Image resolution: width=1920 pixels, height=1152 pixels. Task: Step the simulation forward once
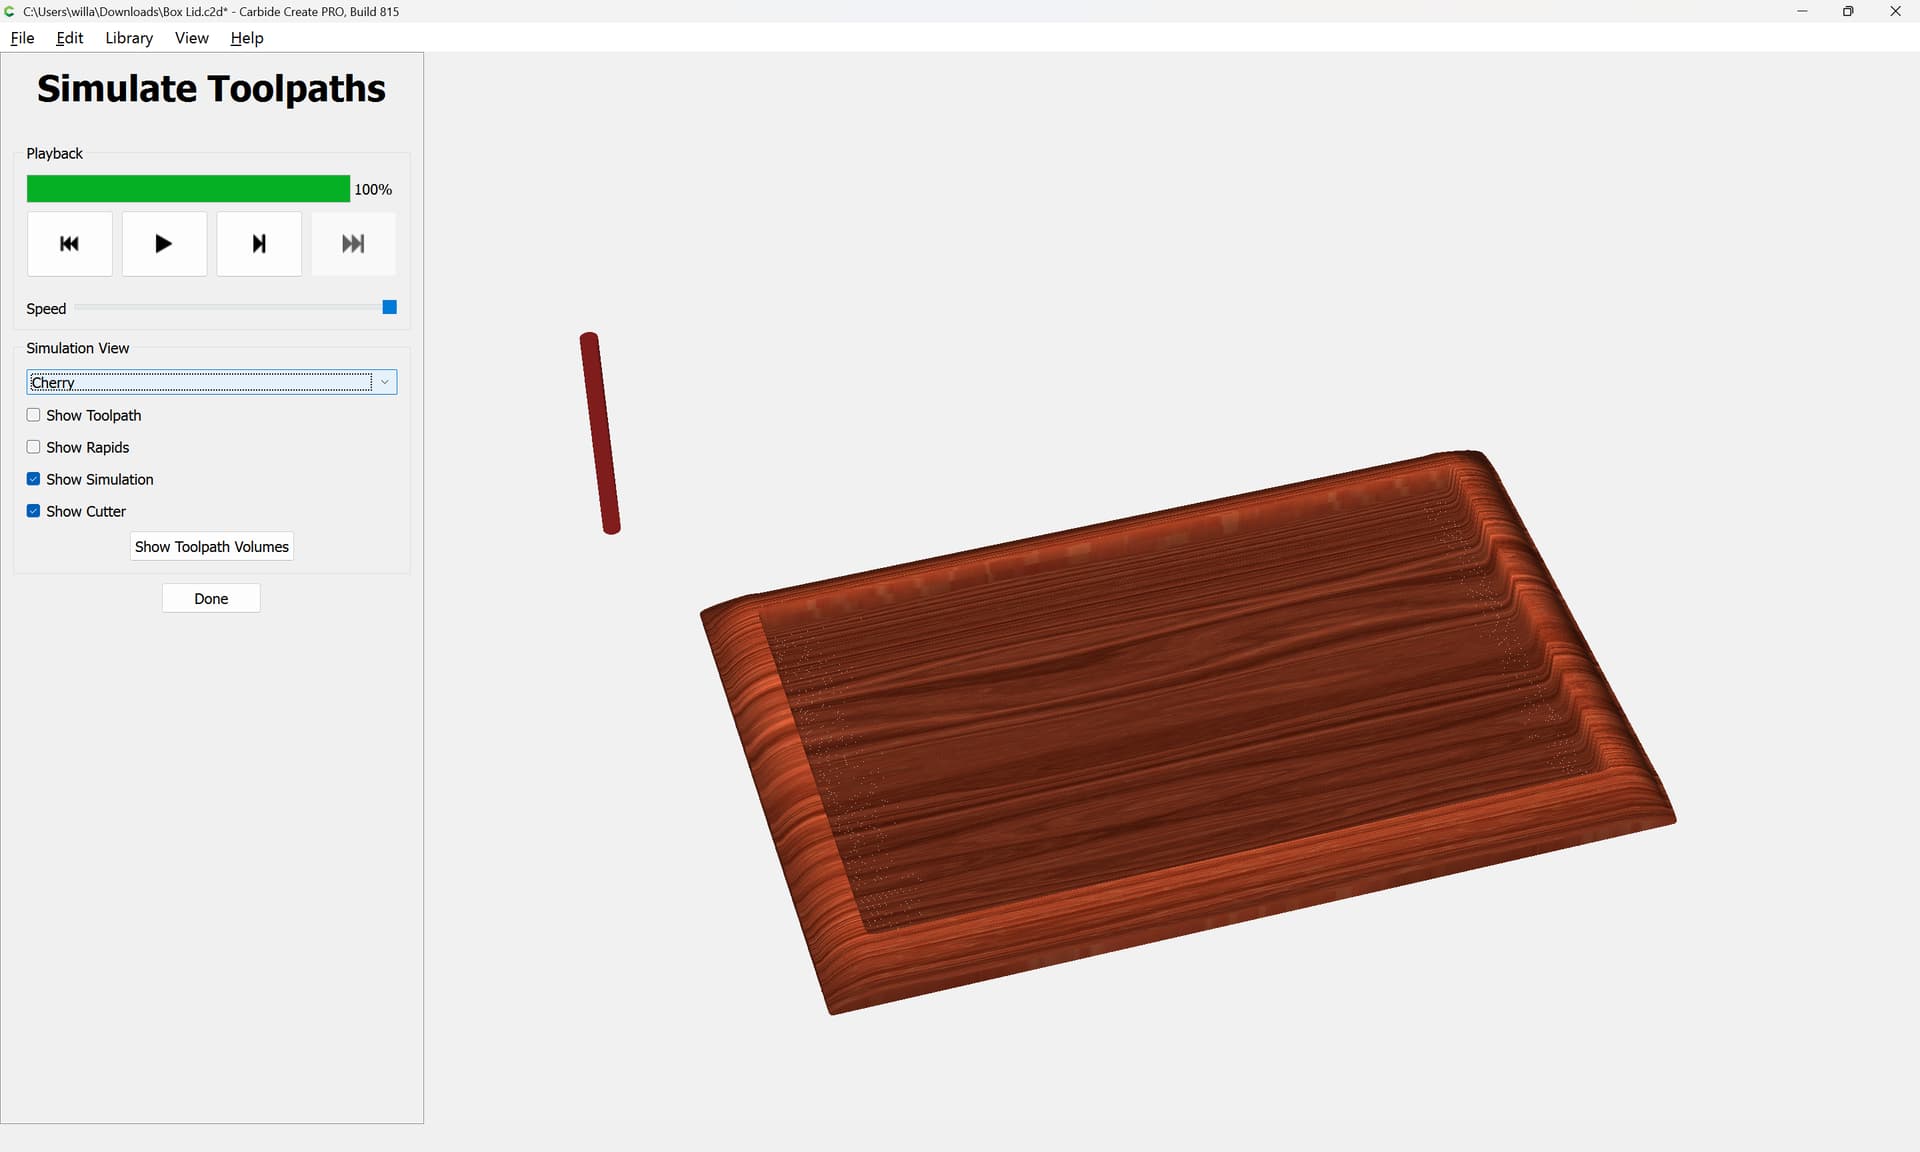point(259,243)
